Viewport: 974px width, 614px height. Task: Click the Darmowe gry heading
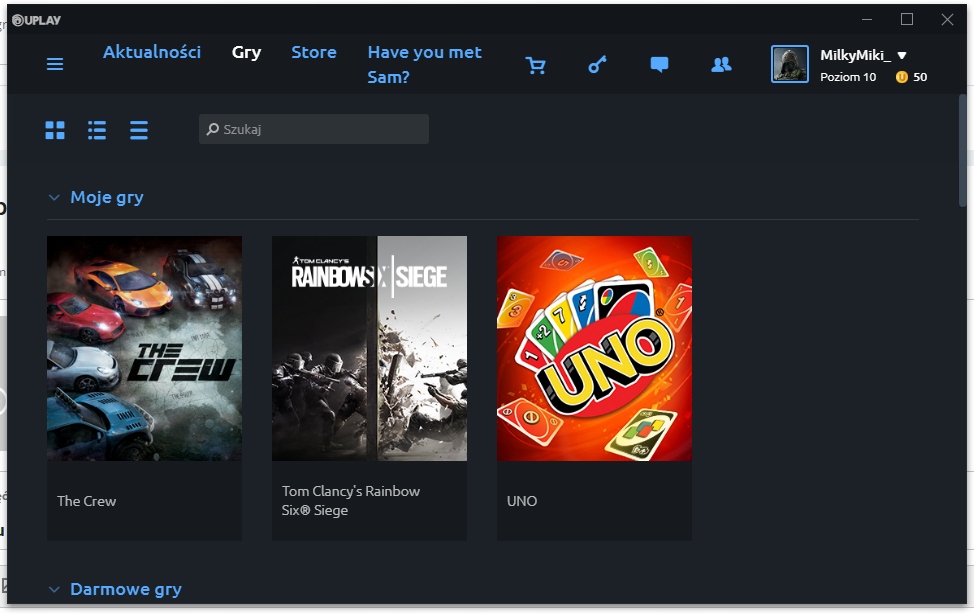(126, 589)
